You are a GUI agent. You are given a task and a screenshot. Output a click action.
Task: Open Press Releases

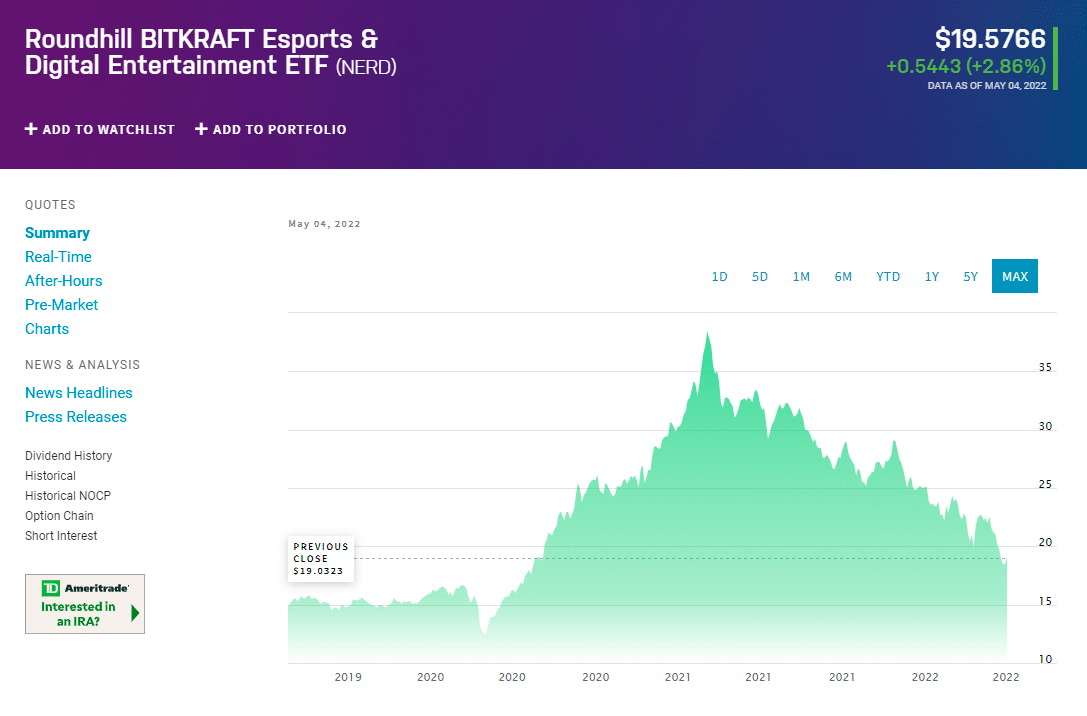pos(76,417)
